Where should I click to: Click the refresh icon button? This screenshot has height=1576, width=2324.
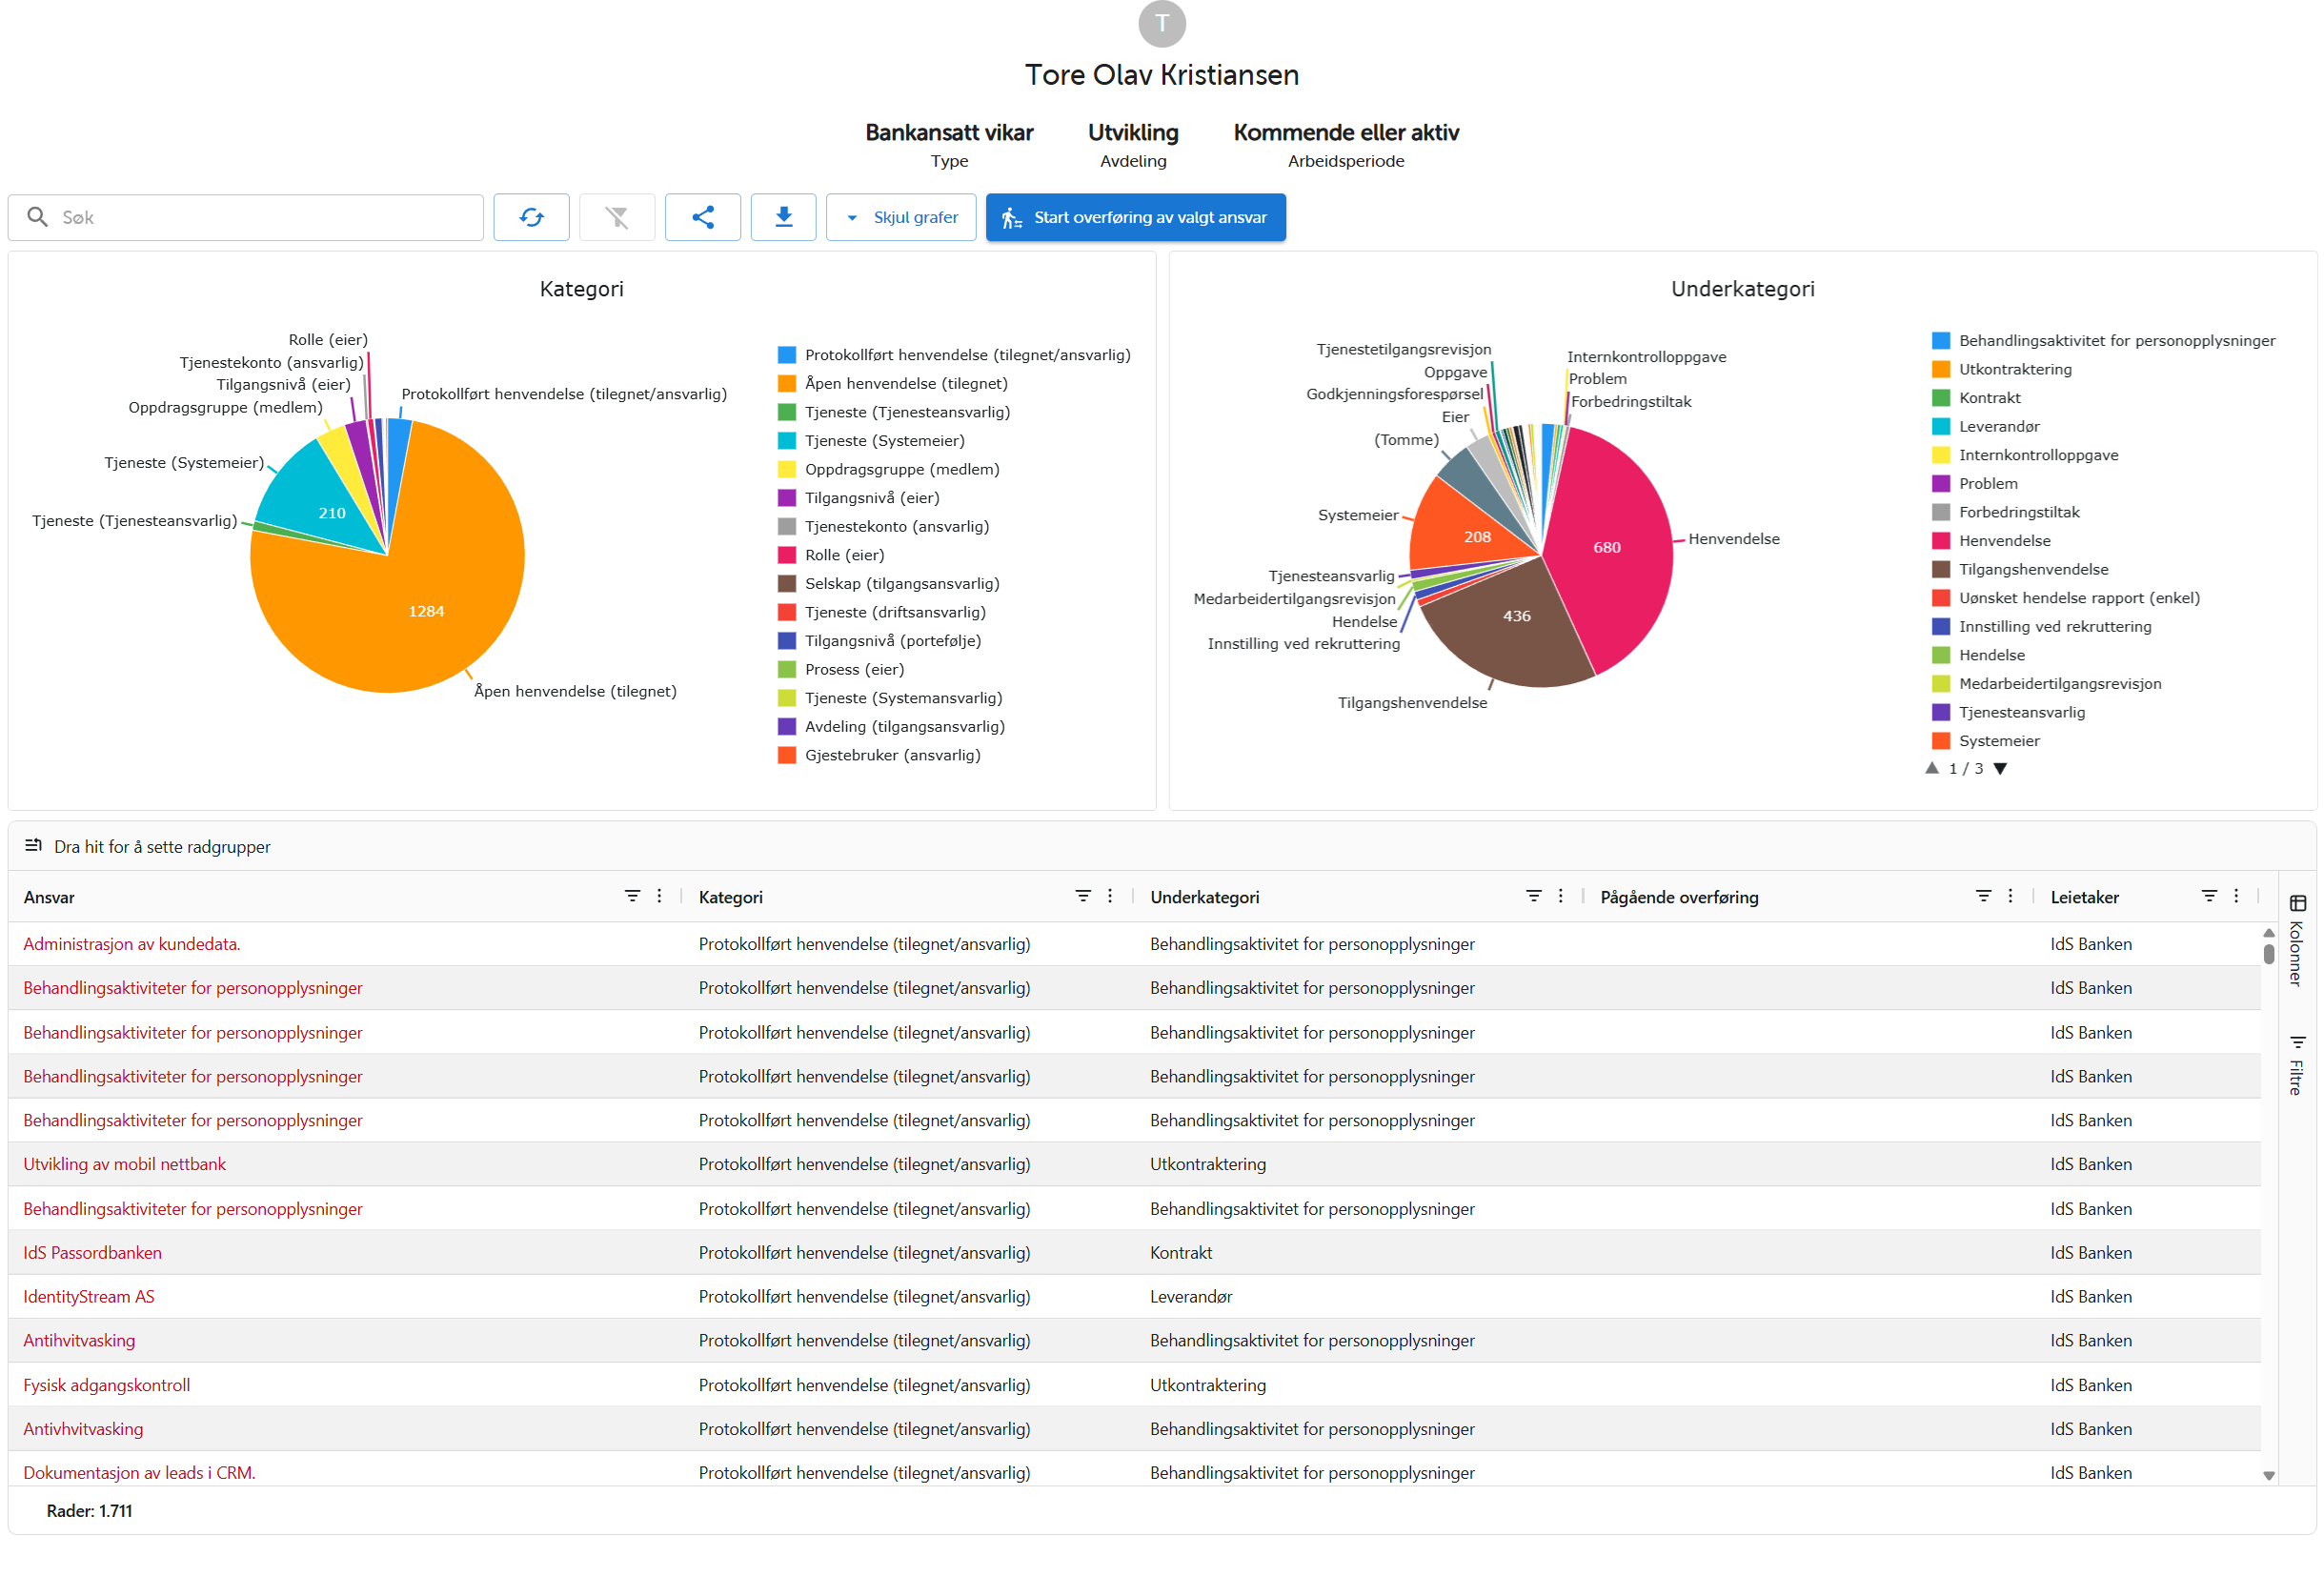pyautogui.click(x=531, y=217)
